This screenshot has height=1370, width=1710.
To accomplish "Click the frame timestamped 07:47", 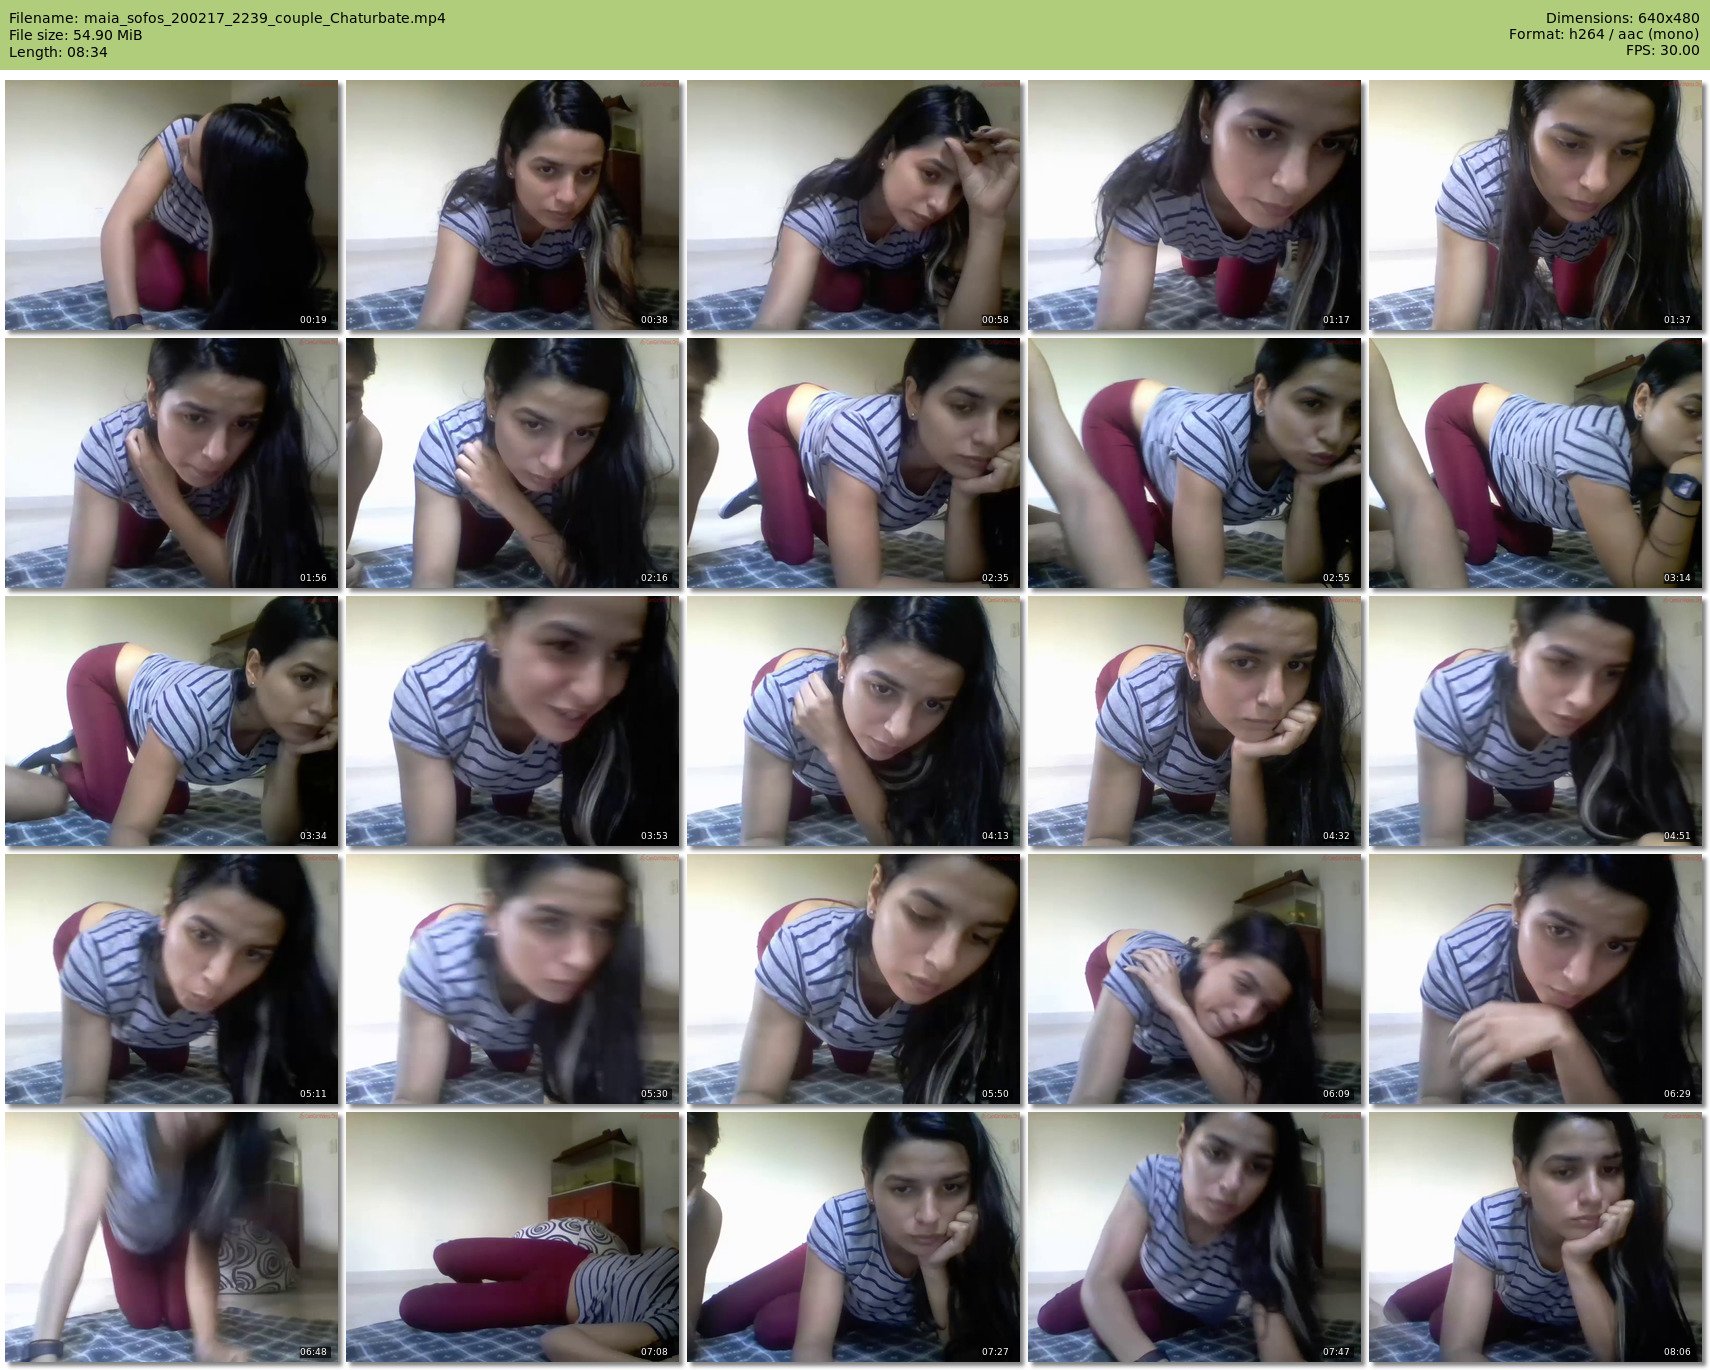I will pos(1195,1237).
